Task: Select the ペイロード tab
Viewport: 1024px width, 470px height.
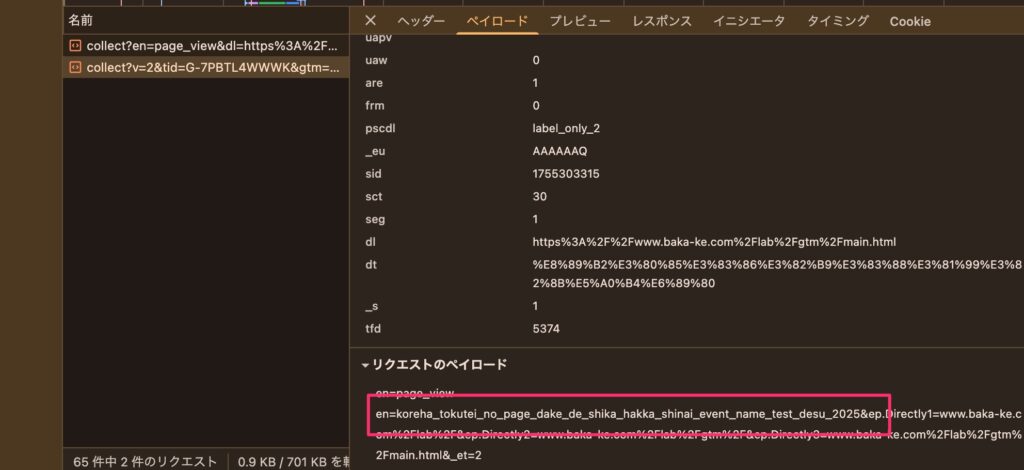Action: [x=497, y=21]
